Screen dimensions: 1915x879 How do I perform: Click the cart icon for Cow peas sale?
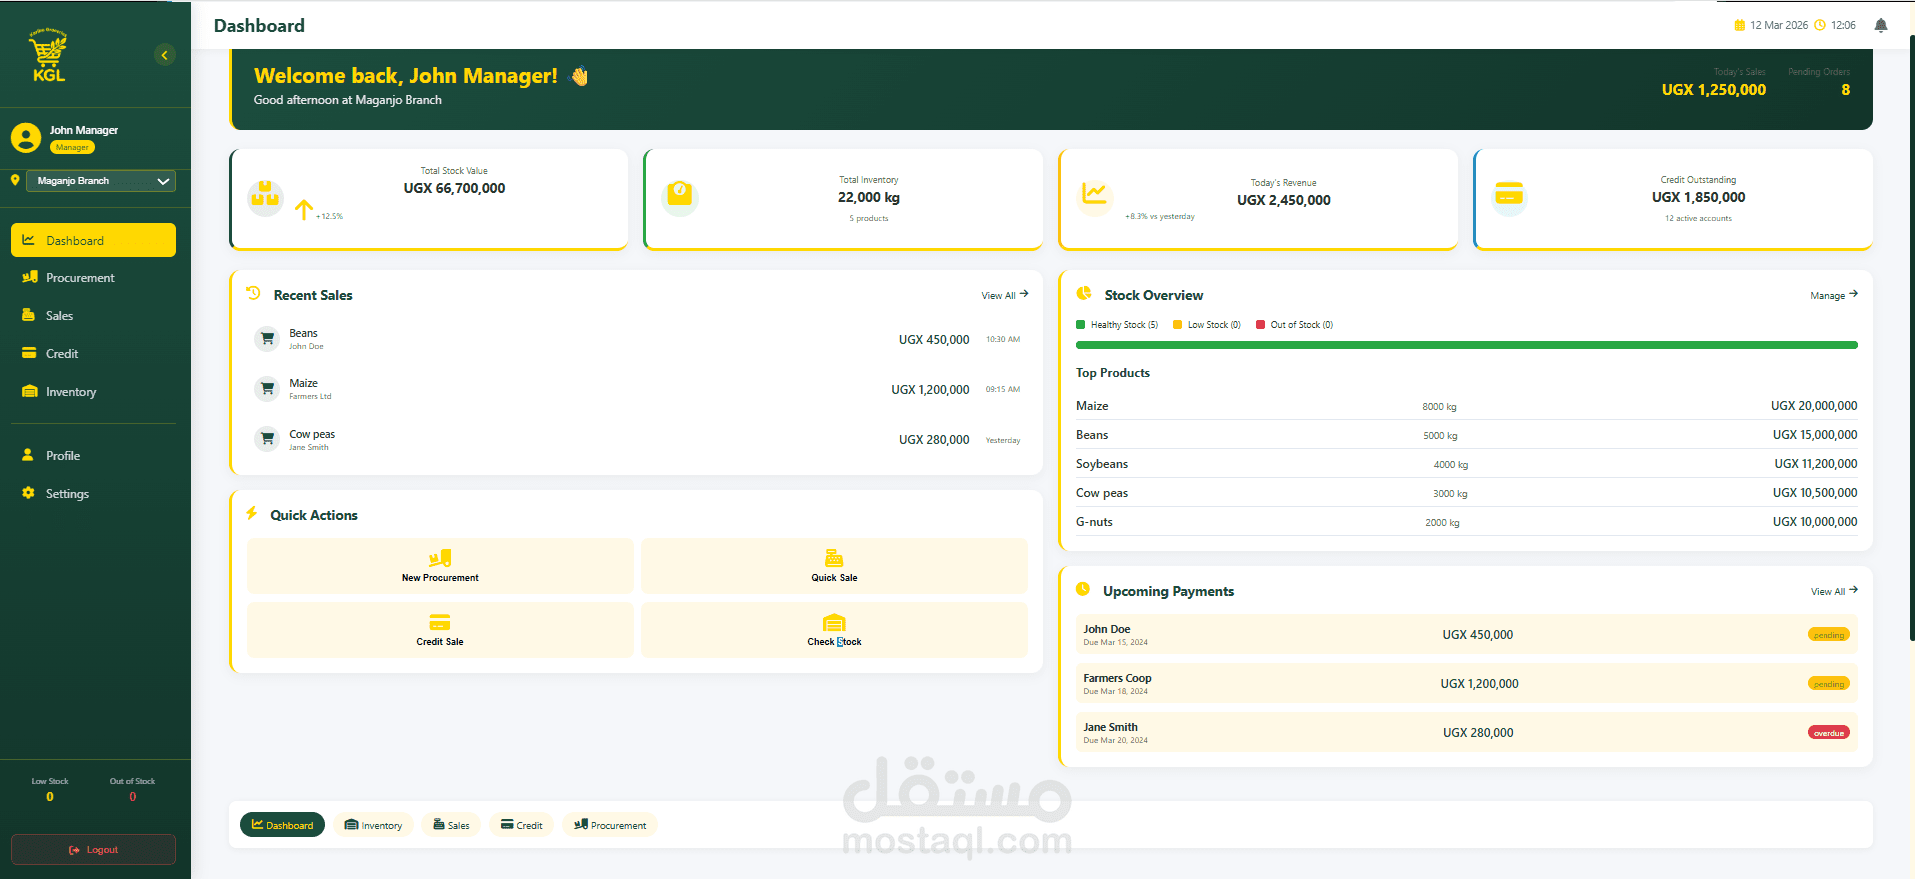point(267,439)
